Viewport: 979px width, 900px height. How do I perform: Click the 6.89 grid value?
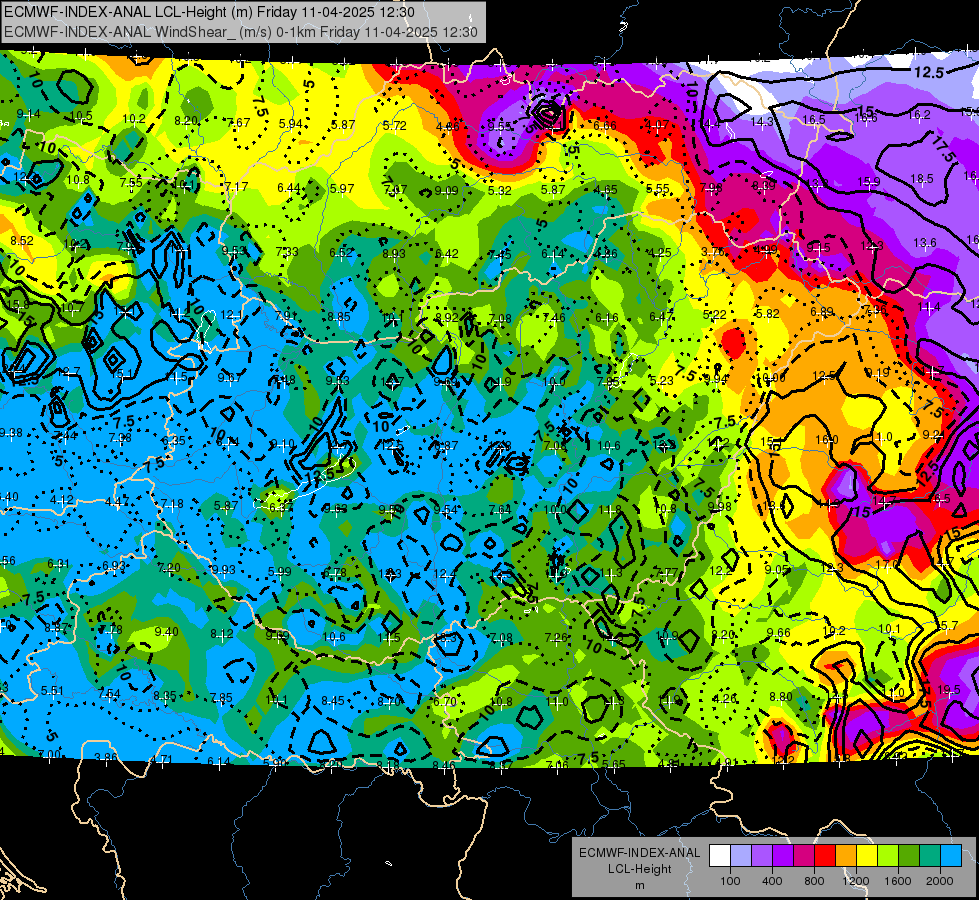click(x=822, y=312)
